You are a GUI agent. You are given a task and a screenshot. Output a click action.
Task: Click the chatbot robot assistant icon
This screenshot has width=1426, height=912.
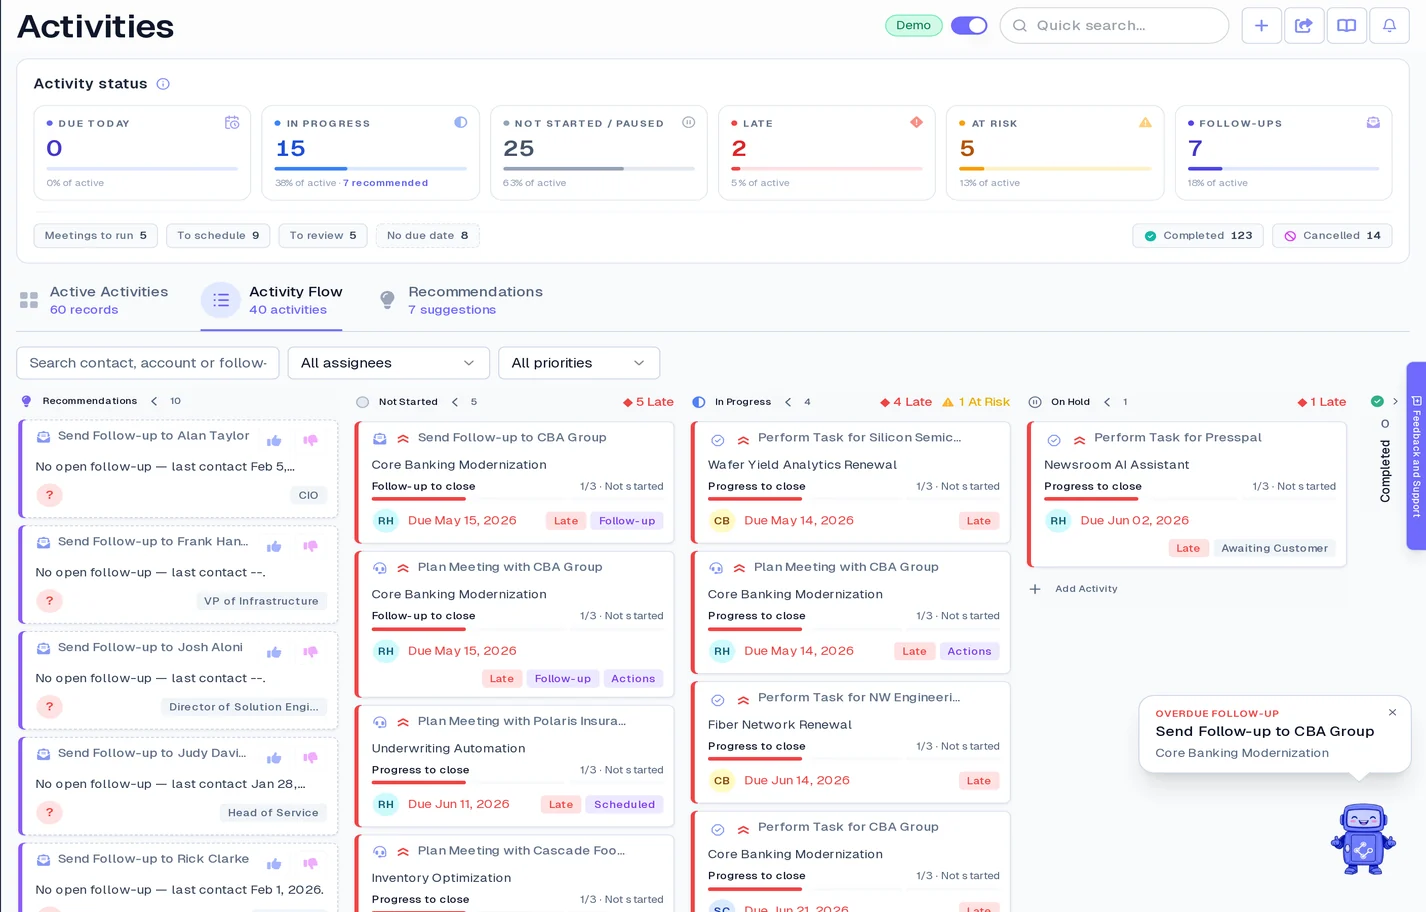click(1362, 839)
